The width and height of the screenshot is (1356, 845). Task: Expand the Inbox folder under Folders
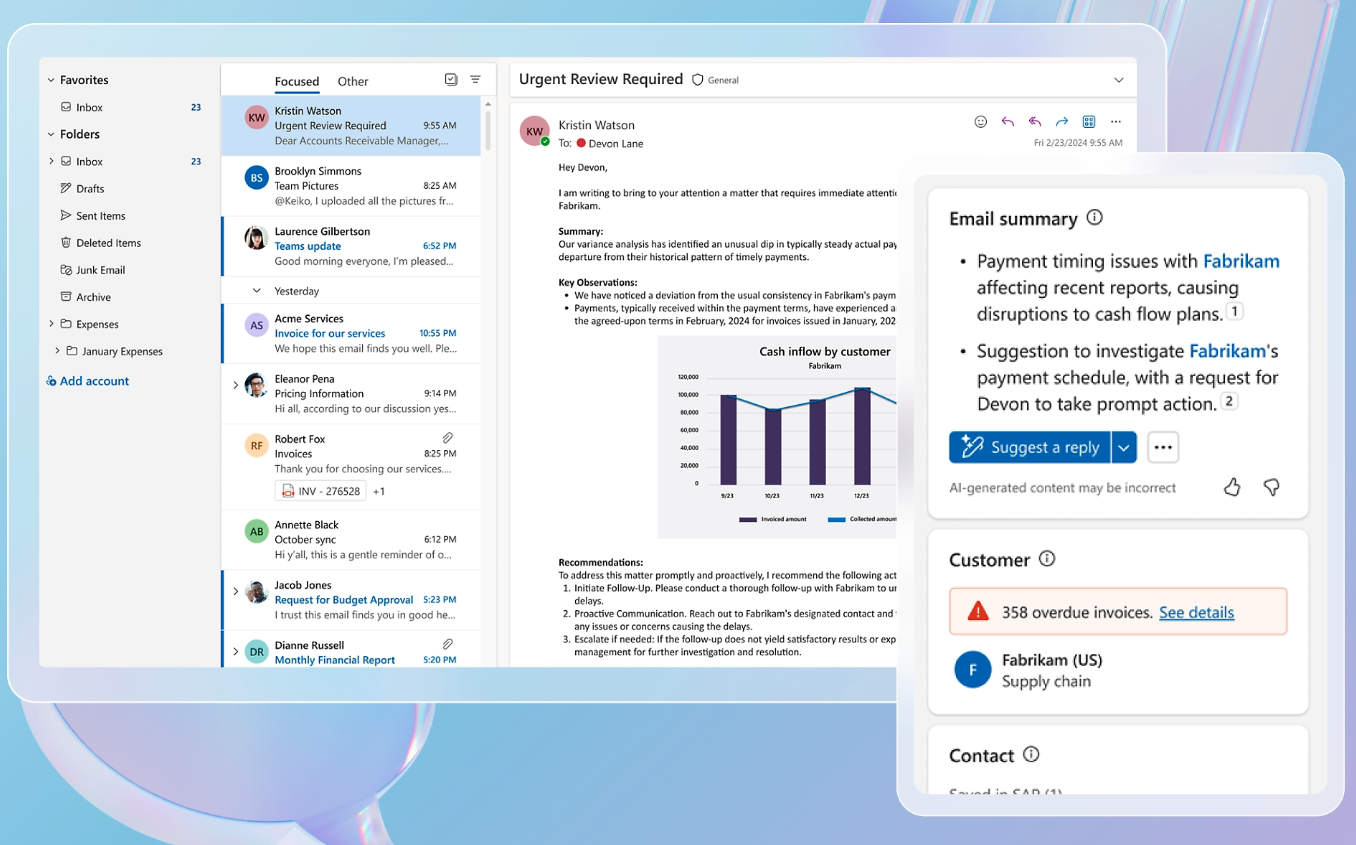pos(51,161)
